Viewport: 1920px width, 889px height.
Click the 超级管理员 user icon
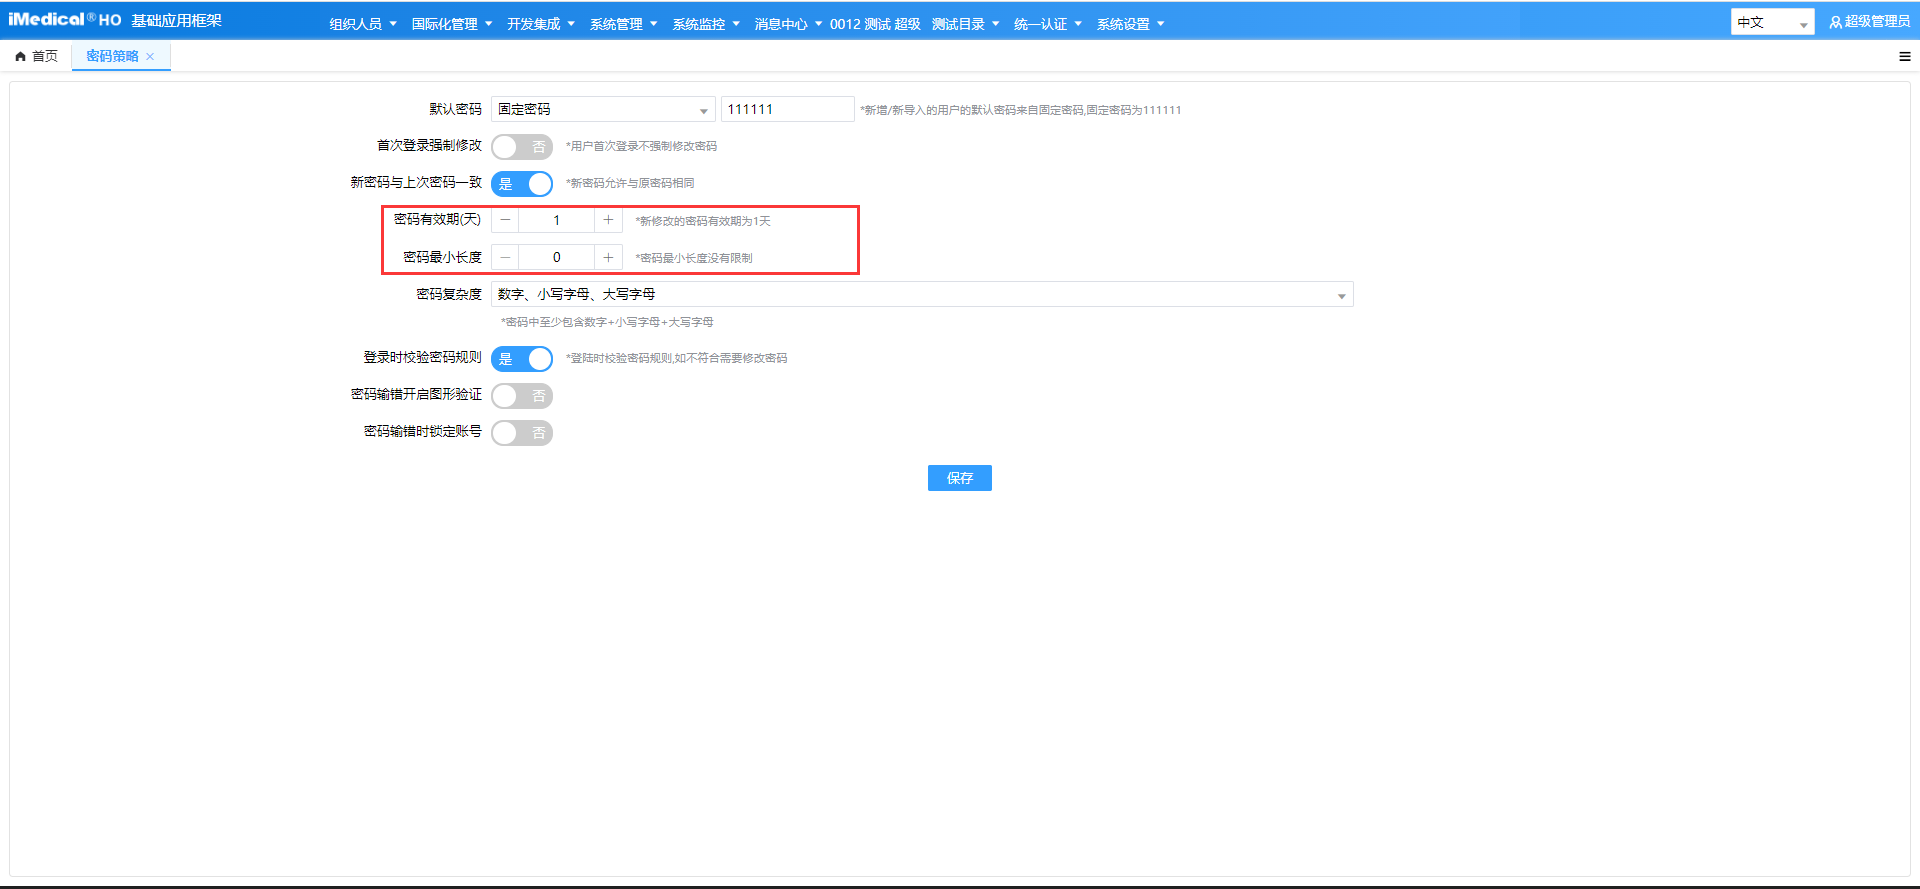click(1835, 23)
